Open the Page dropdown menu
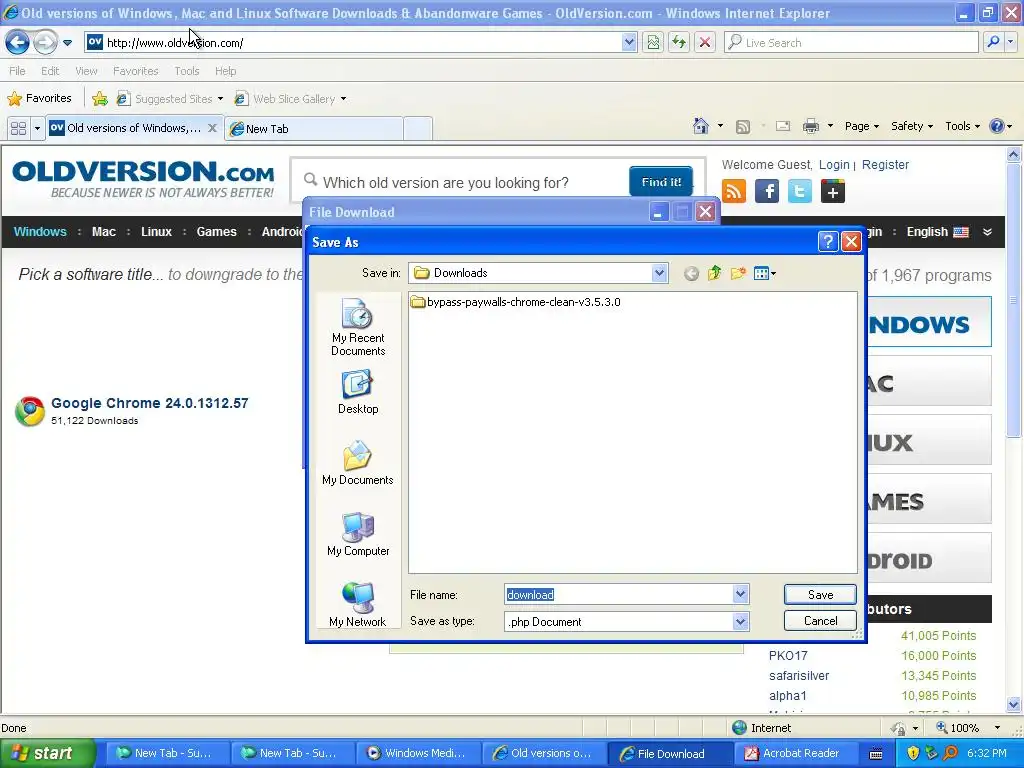Viewport: 1024px width, 768px height. [861, 127]
